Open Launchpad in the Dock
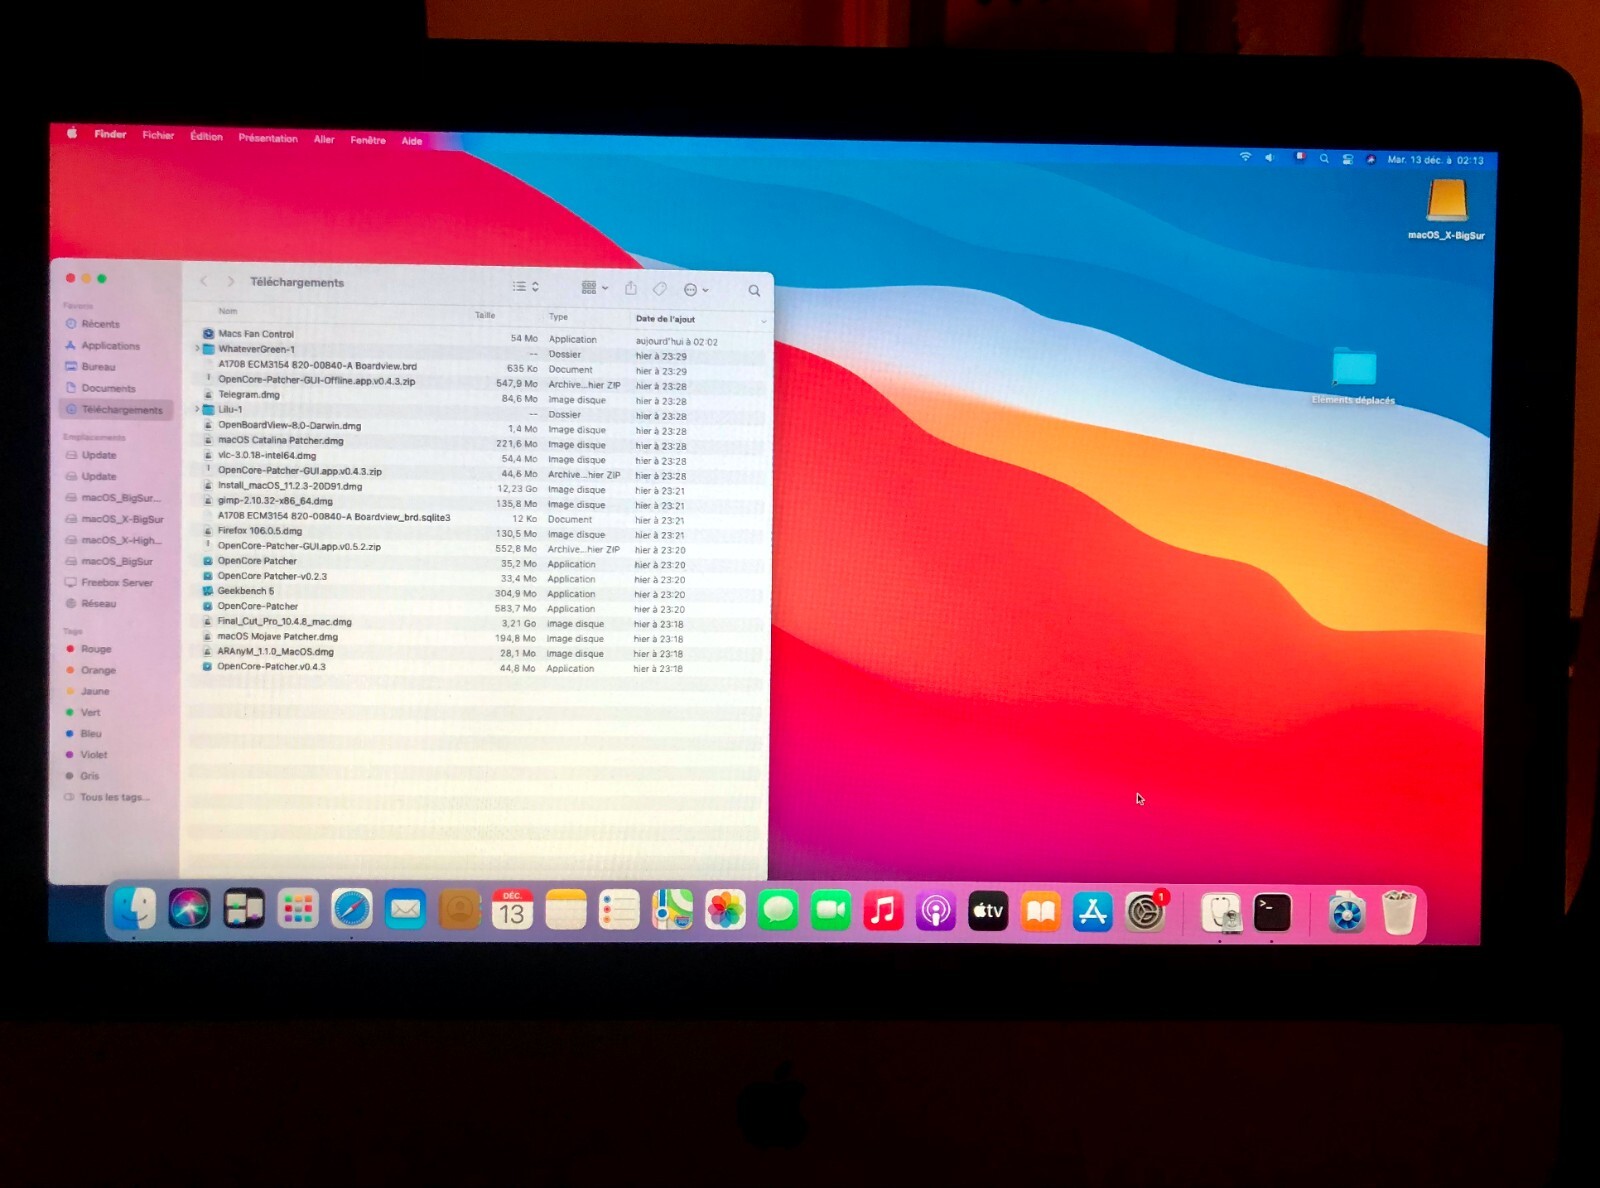 tap(298, 910)
